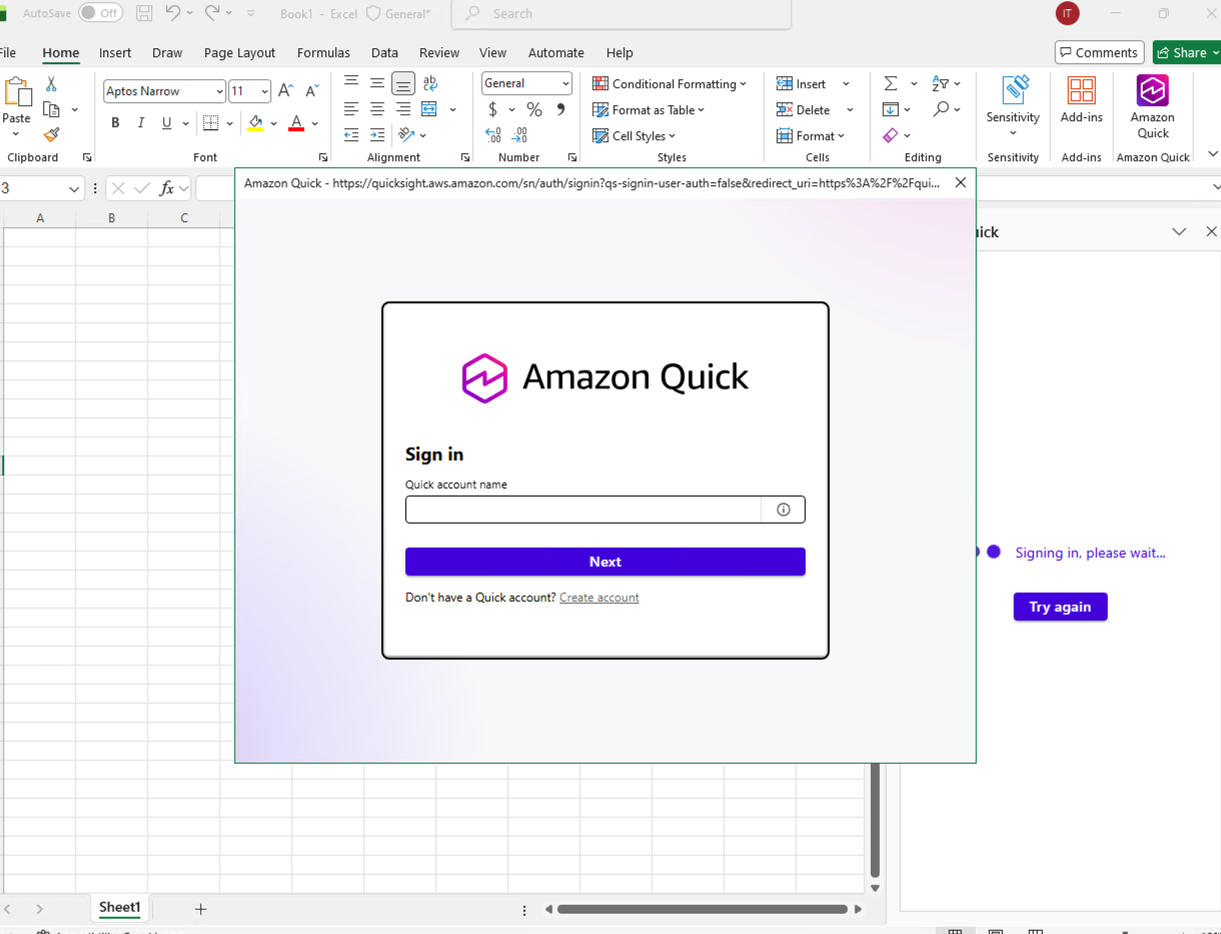Click the Borders icon
Screen dimensions: 1221x934
[x=210, y=123]
